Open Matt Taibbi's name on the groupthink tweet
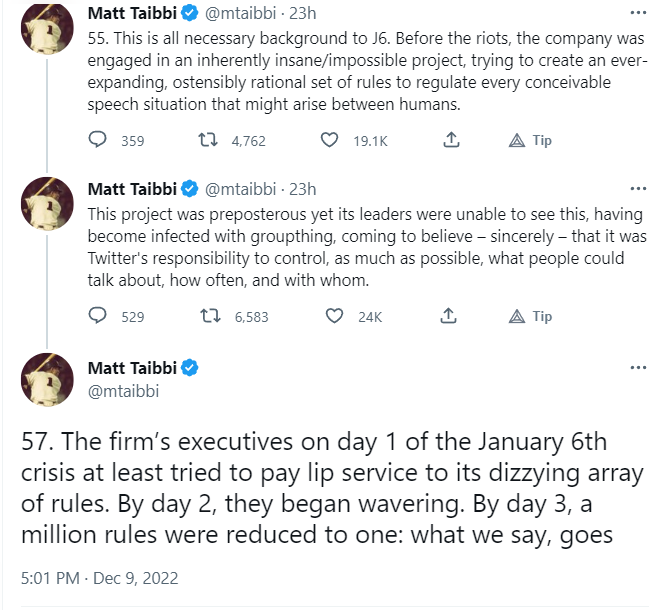Viewport: 663px width, 610px height. [131, 189]
